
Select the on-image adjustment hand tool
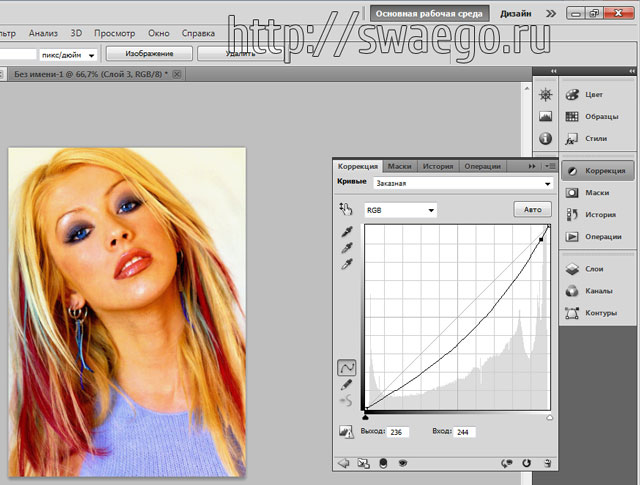coord(346,209)
